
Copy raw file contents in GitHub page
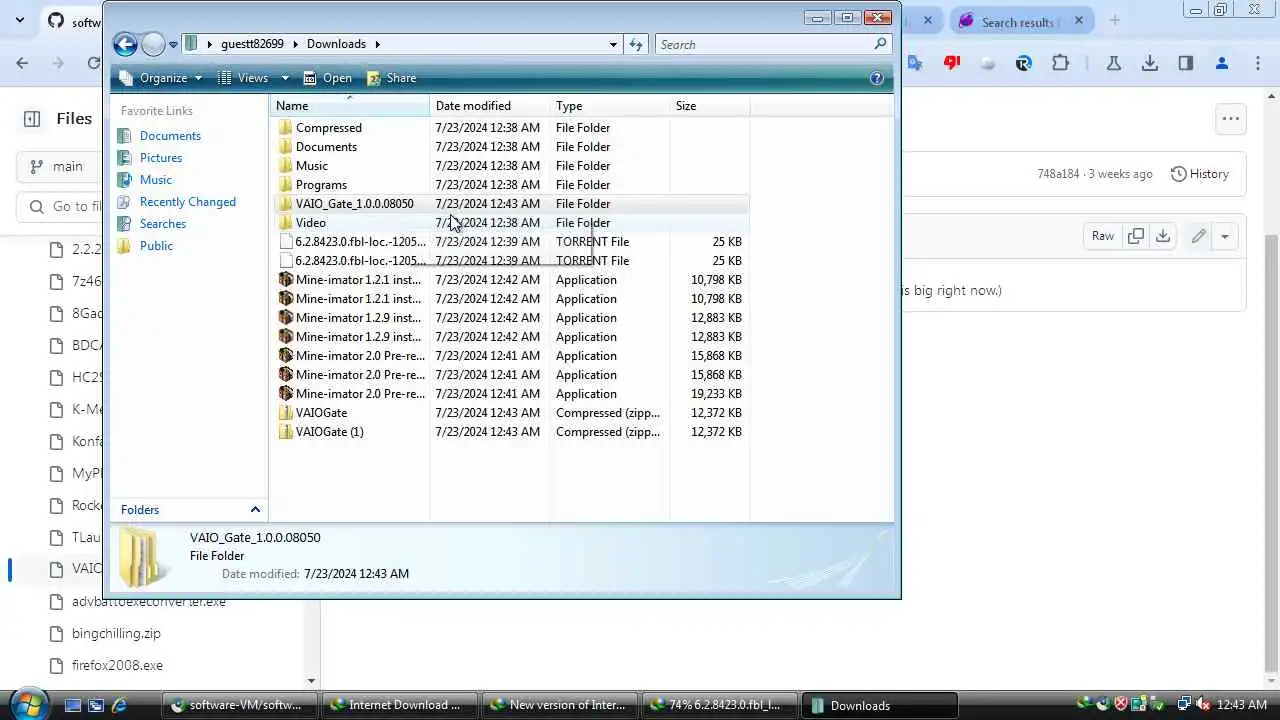[x=1136, y=236]
